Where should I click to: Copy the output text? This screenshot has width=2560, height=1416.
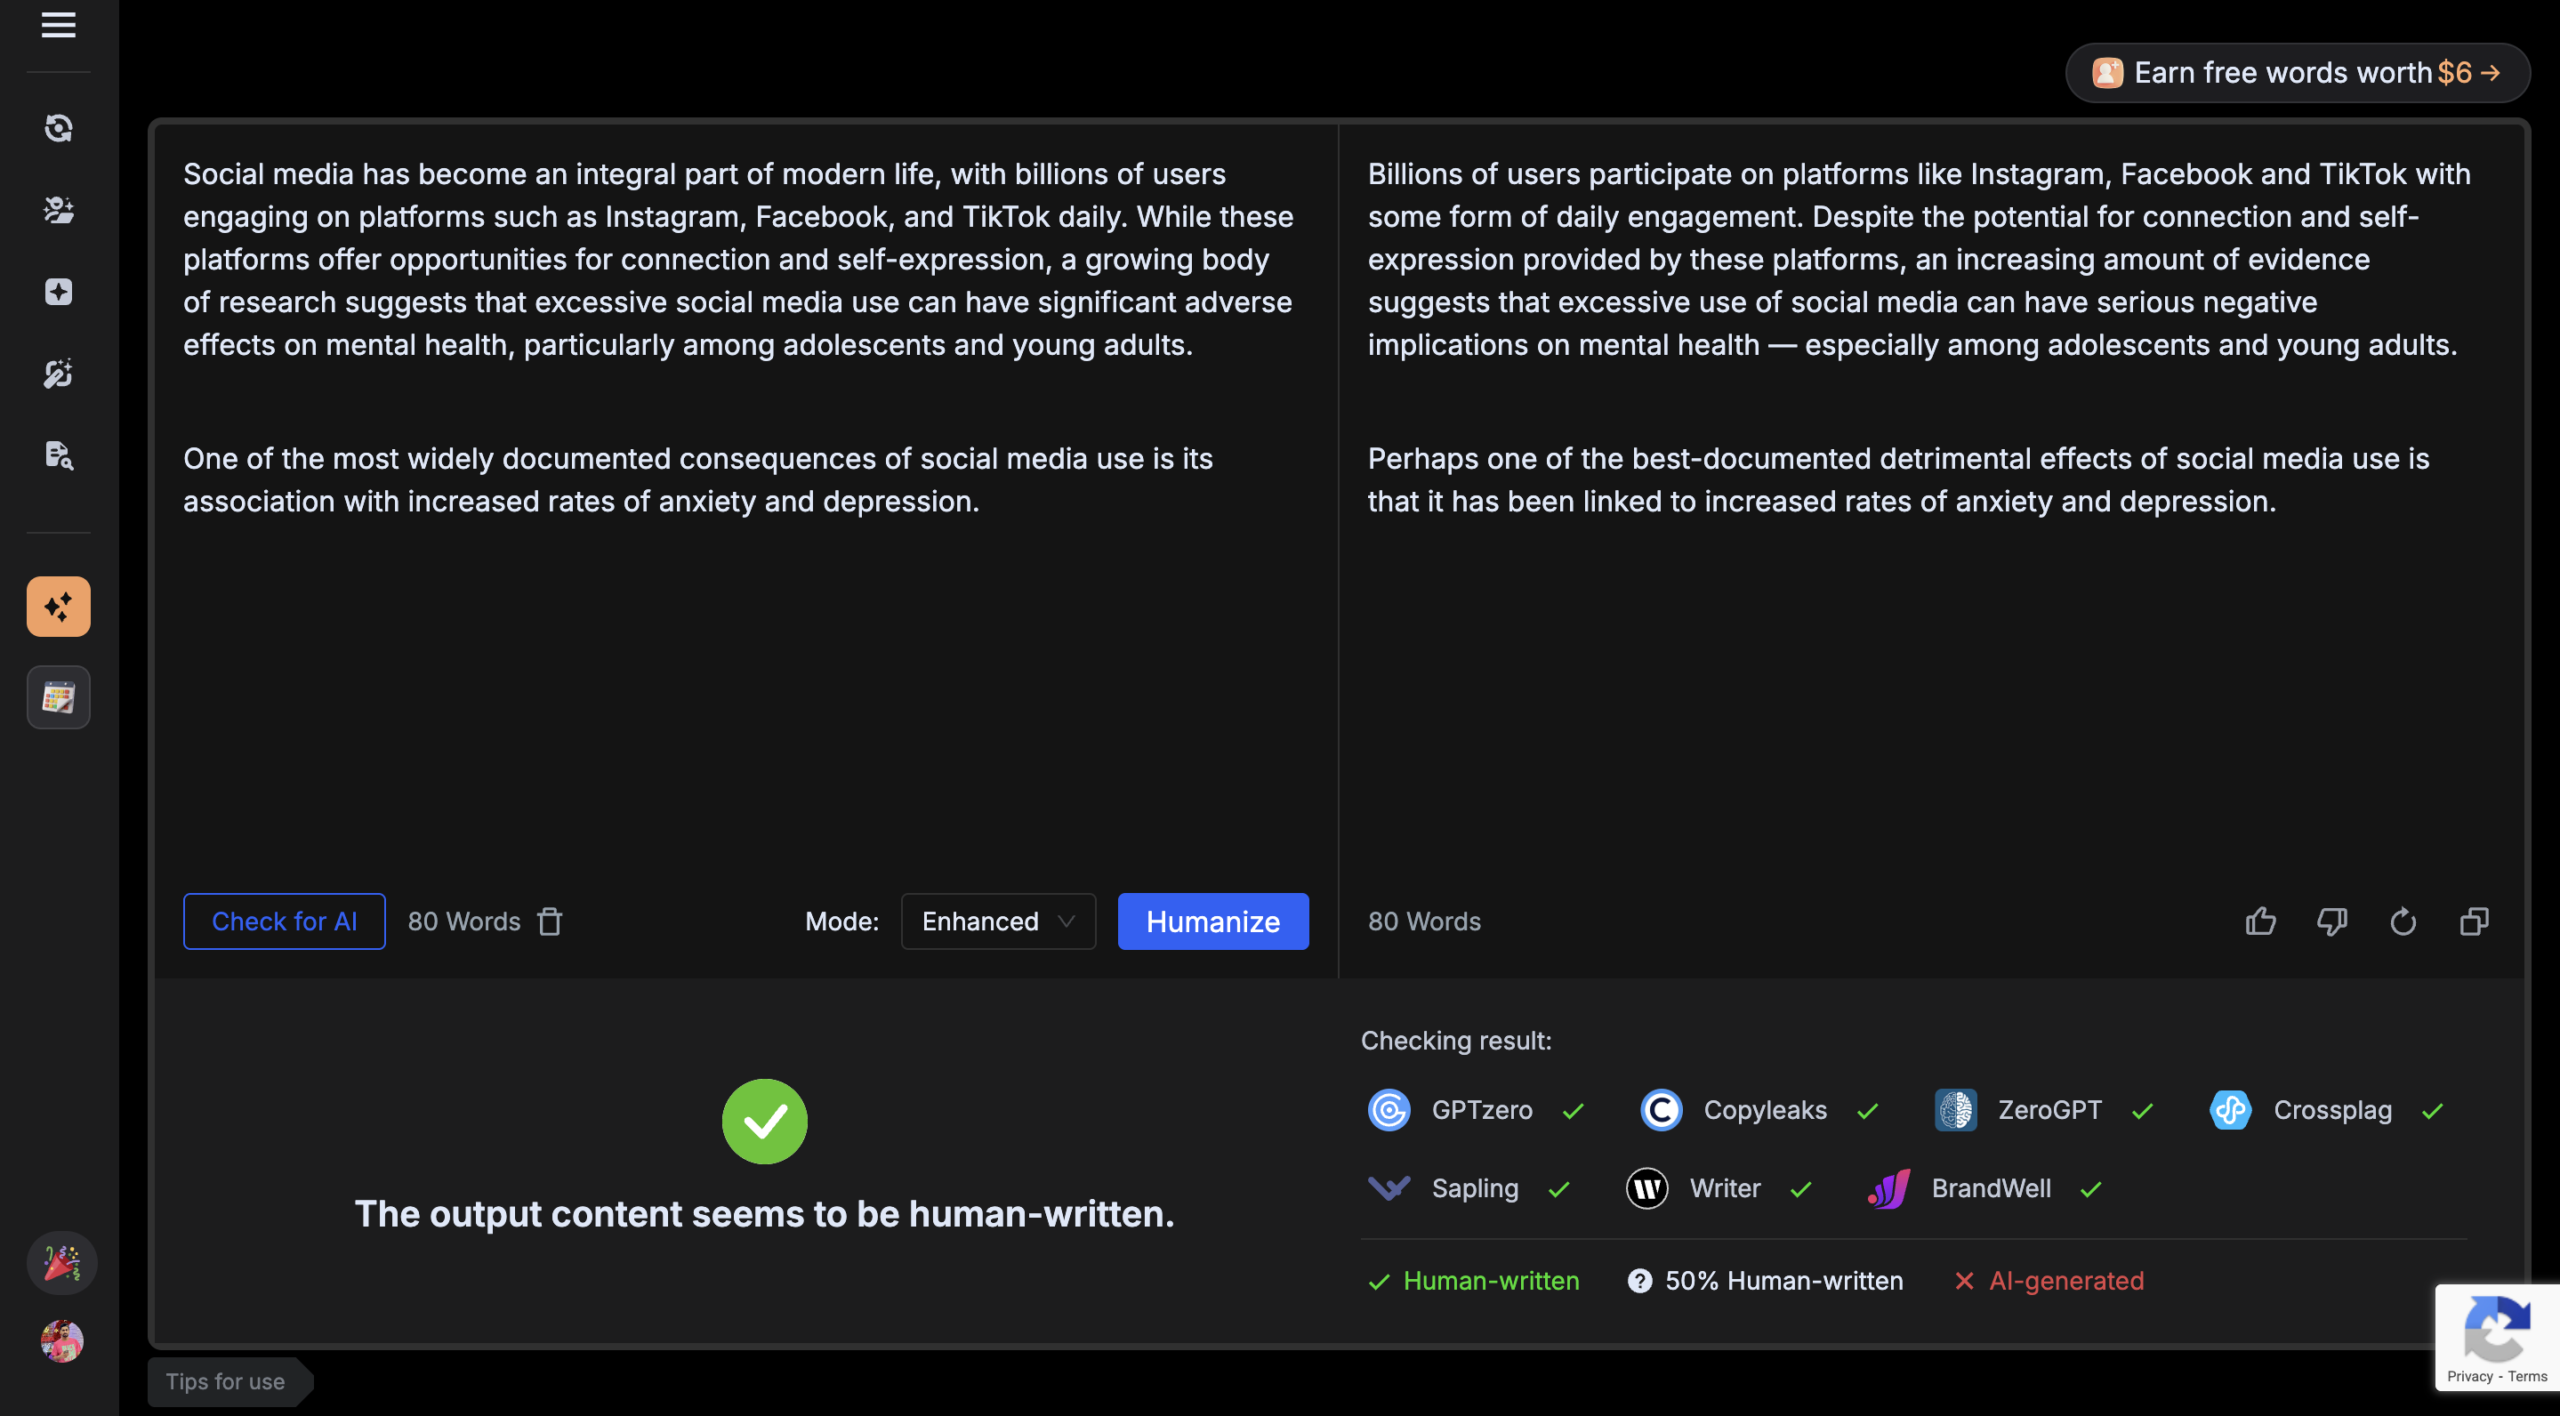coord(2474,921)
